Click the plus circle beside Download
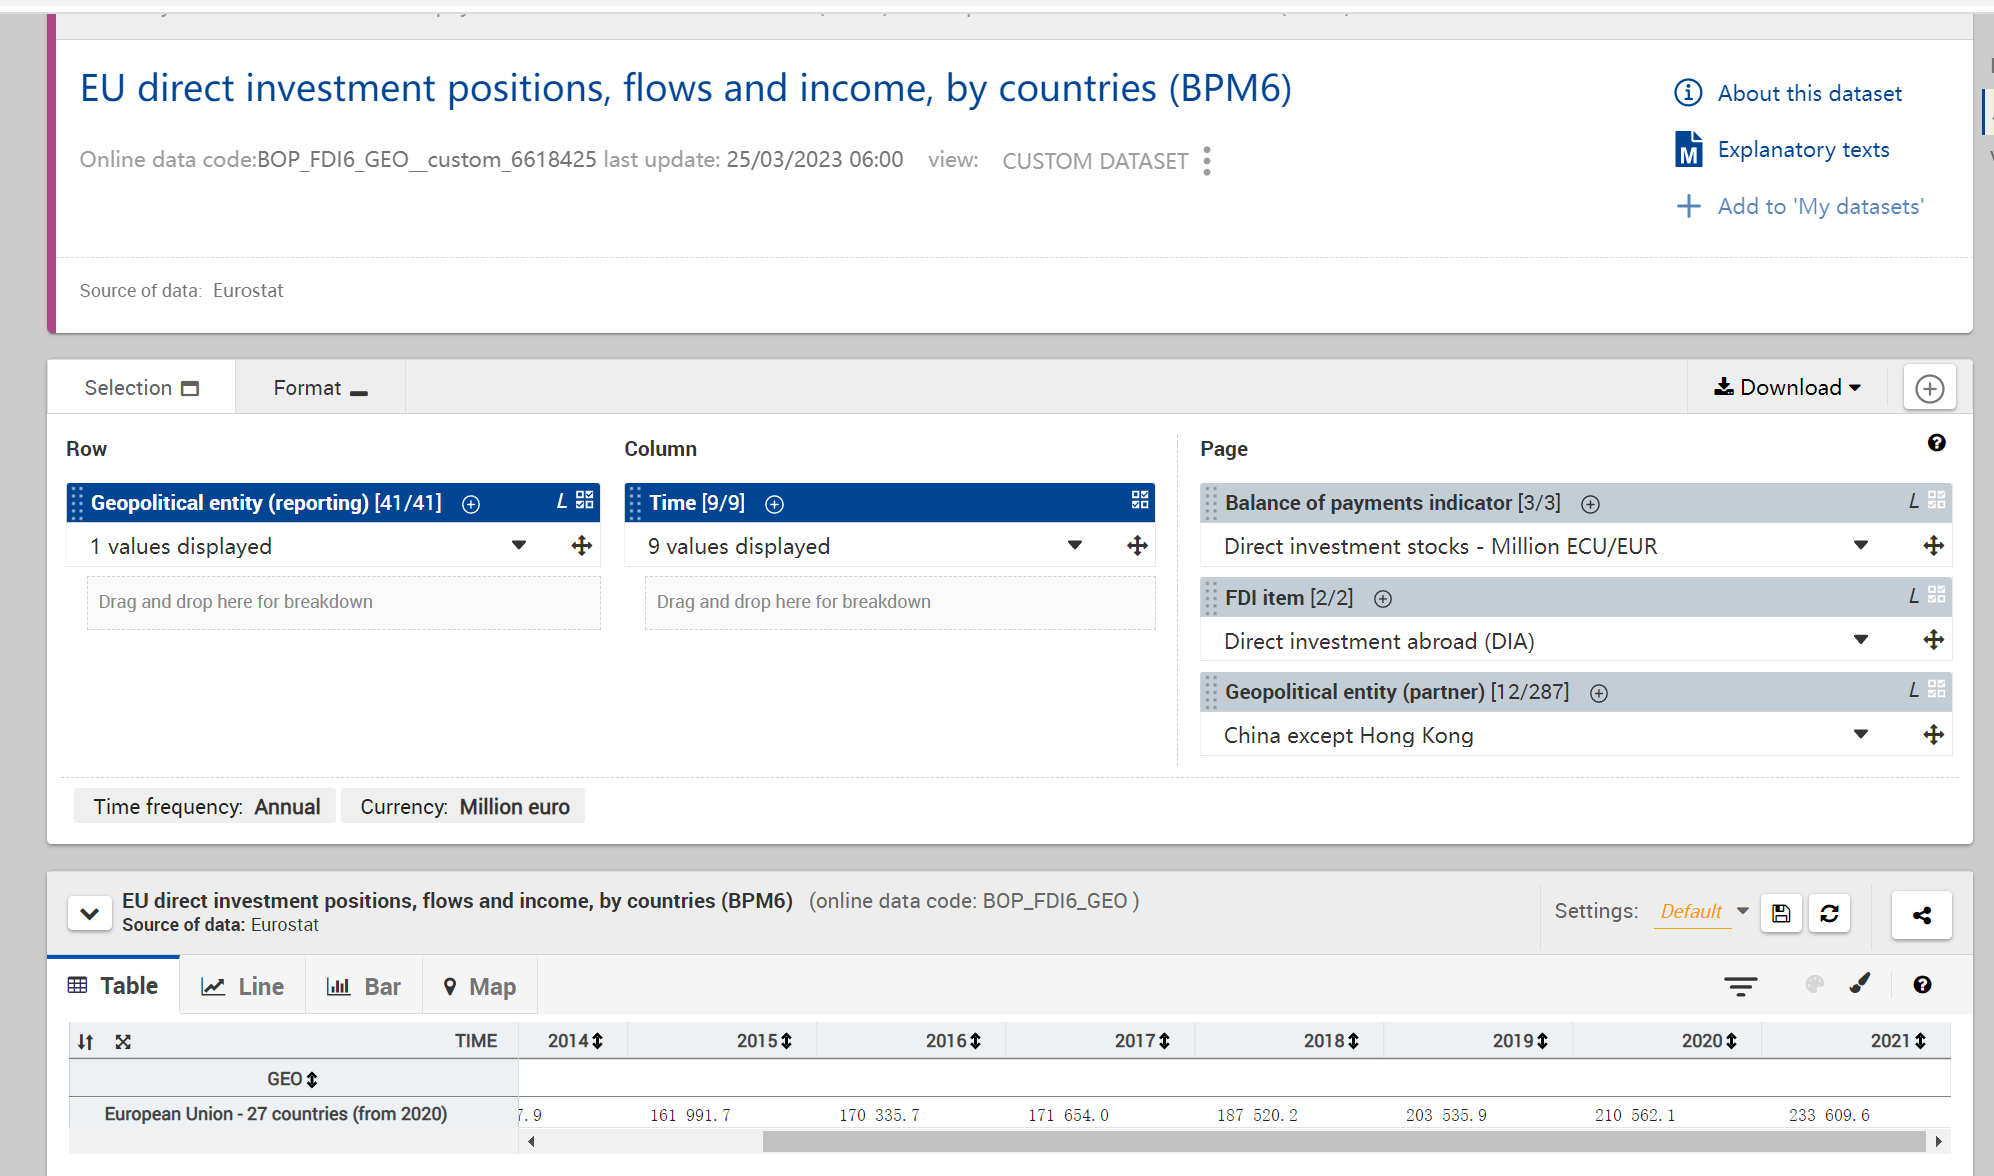 (x=1929, y=388)
